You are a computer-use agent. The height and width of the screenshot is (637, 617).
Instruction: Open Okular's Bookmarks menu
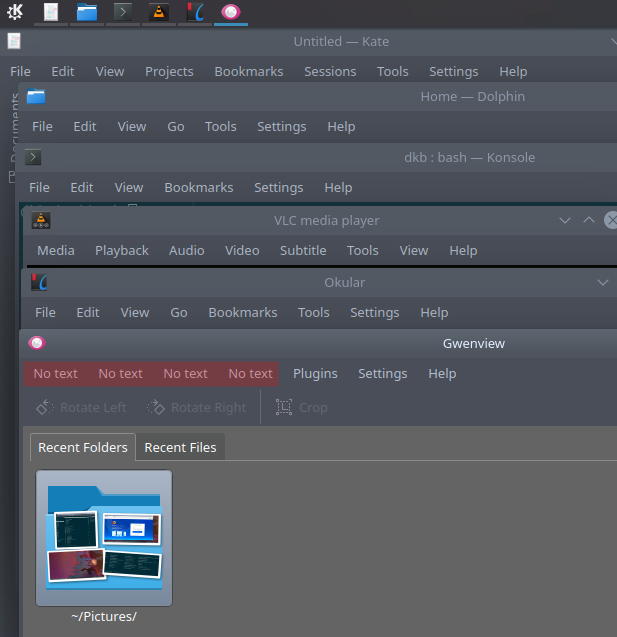click(243, 312)
